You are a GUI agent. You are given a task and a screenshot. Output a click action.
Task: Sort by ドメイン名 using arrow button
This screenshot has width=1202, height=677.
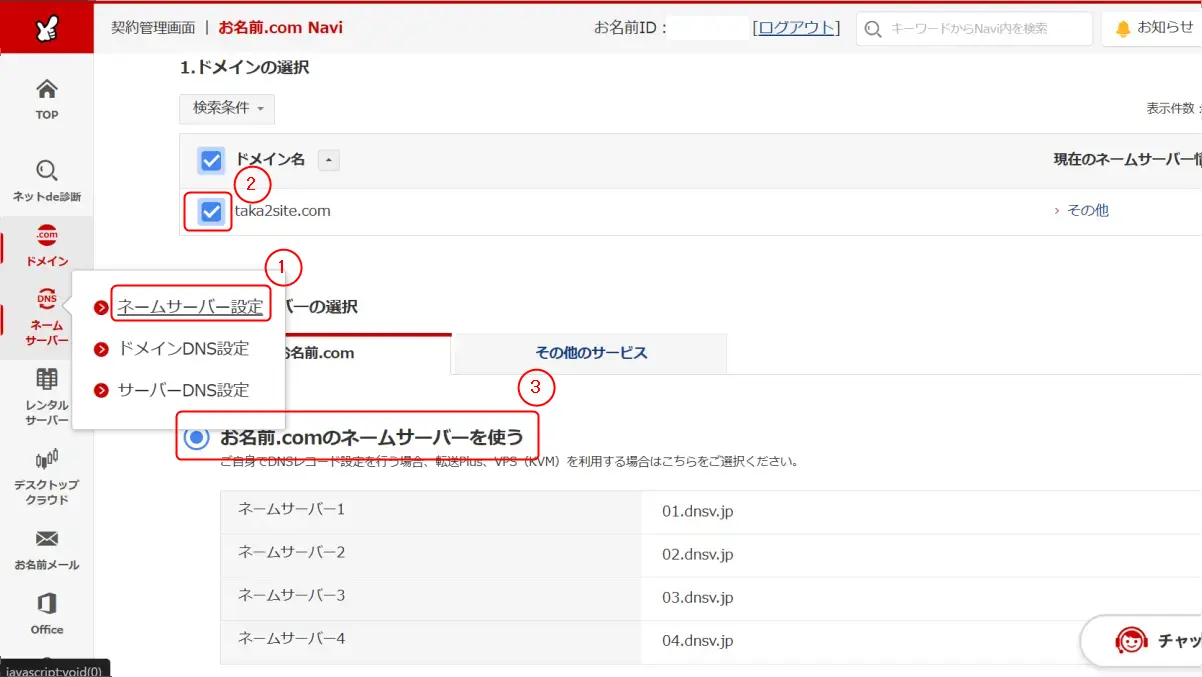click(x=329, y=160)
